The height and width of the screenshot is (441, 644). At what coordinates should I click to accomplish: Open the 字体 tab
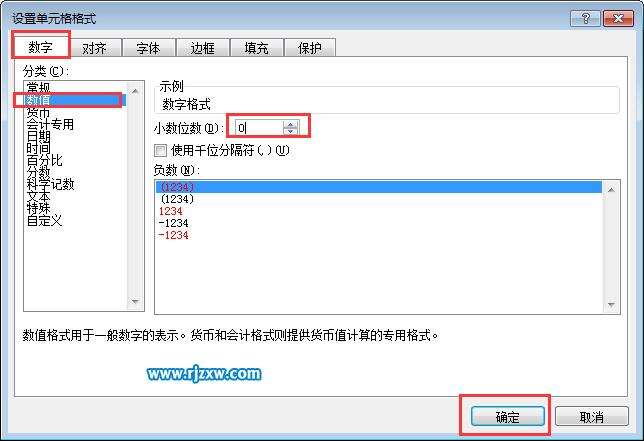point(148,48)
